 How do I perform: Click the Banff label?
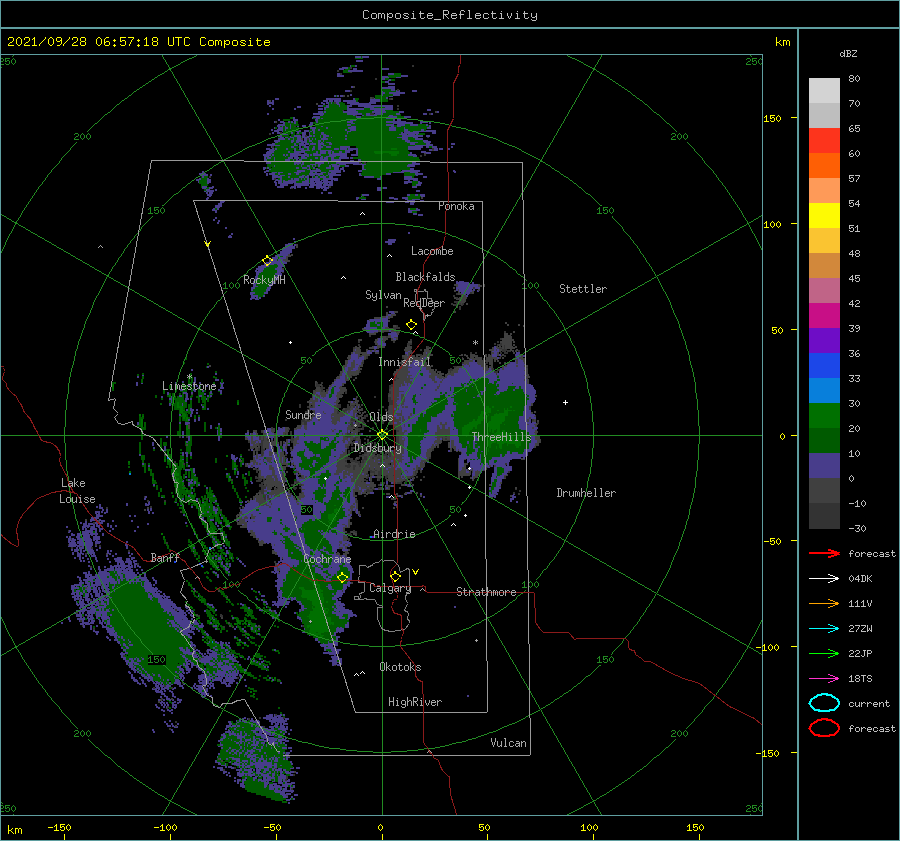165,557
